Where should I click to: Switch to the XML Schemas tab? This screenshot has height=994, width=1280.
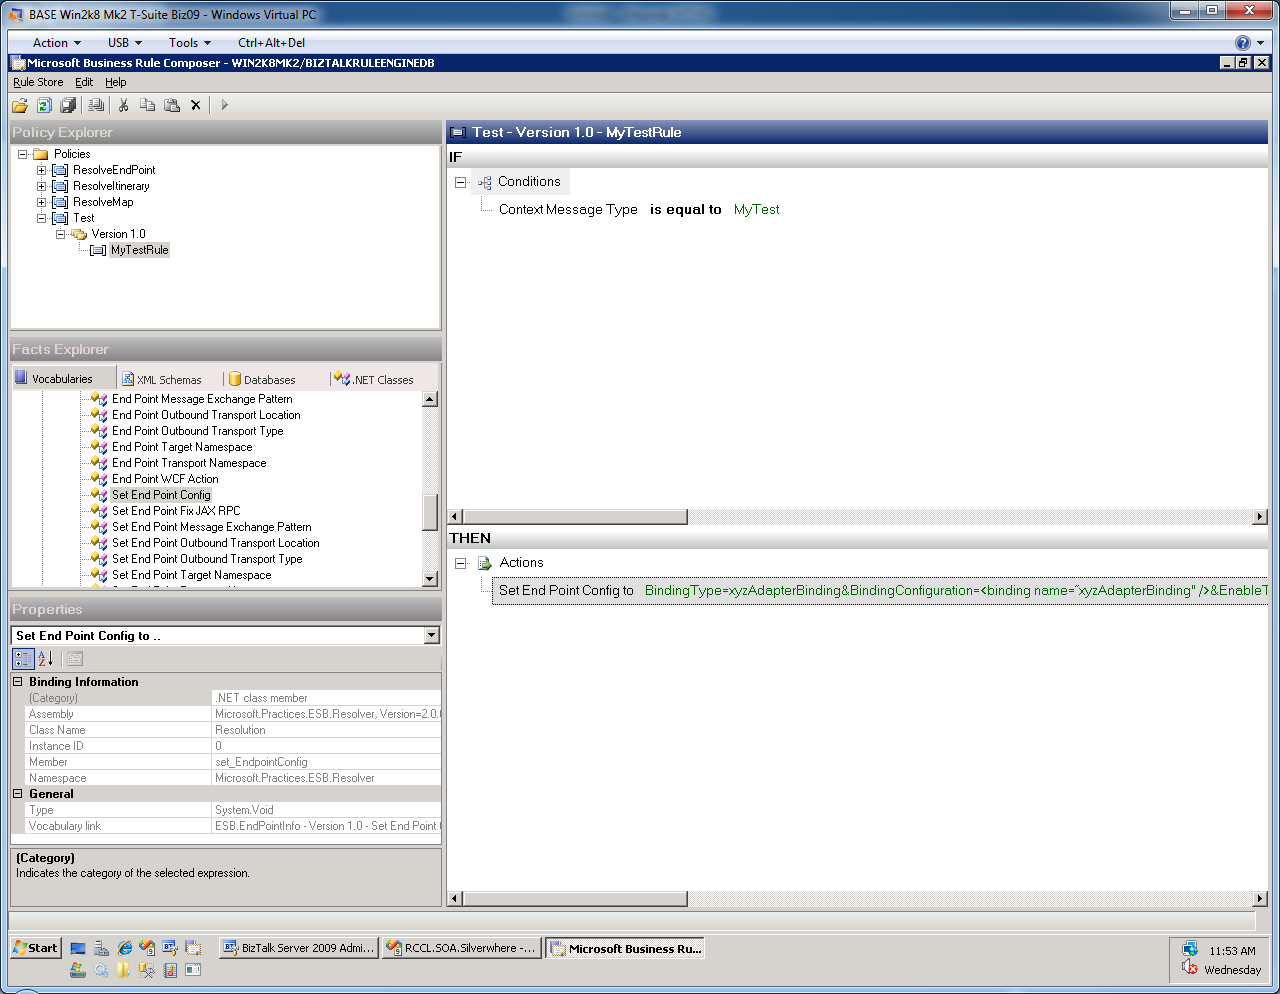(x=162, y=380)
